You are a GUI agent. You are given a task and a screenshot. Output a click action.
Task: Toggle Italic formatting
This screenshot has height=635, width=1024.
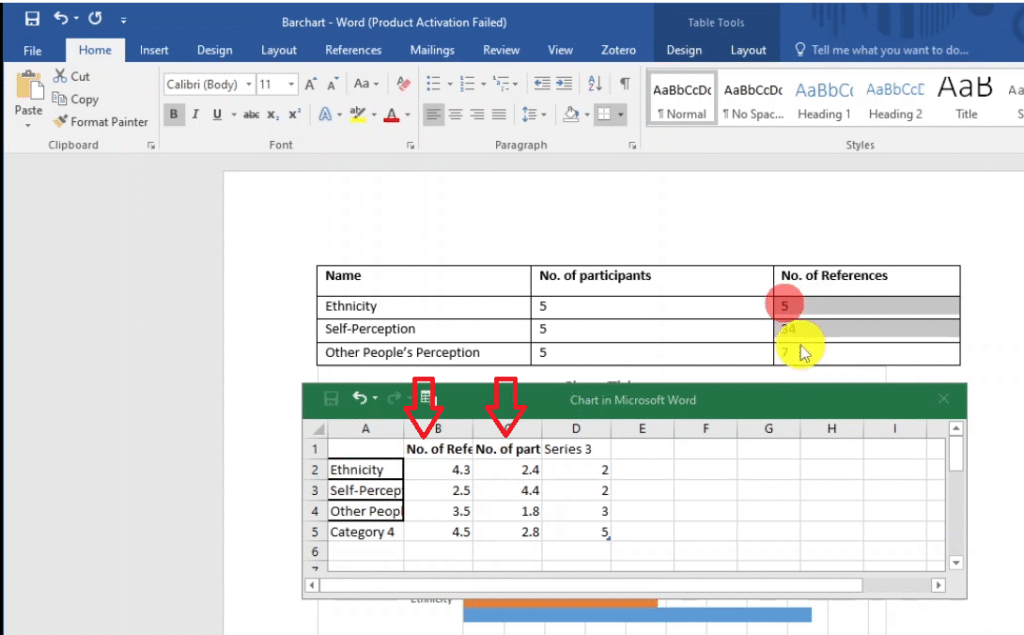click(195, 115)
